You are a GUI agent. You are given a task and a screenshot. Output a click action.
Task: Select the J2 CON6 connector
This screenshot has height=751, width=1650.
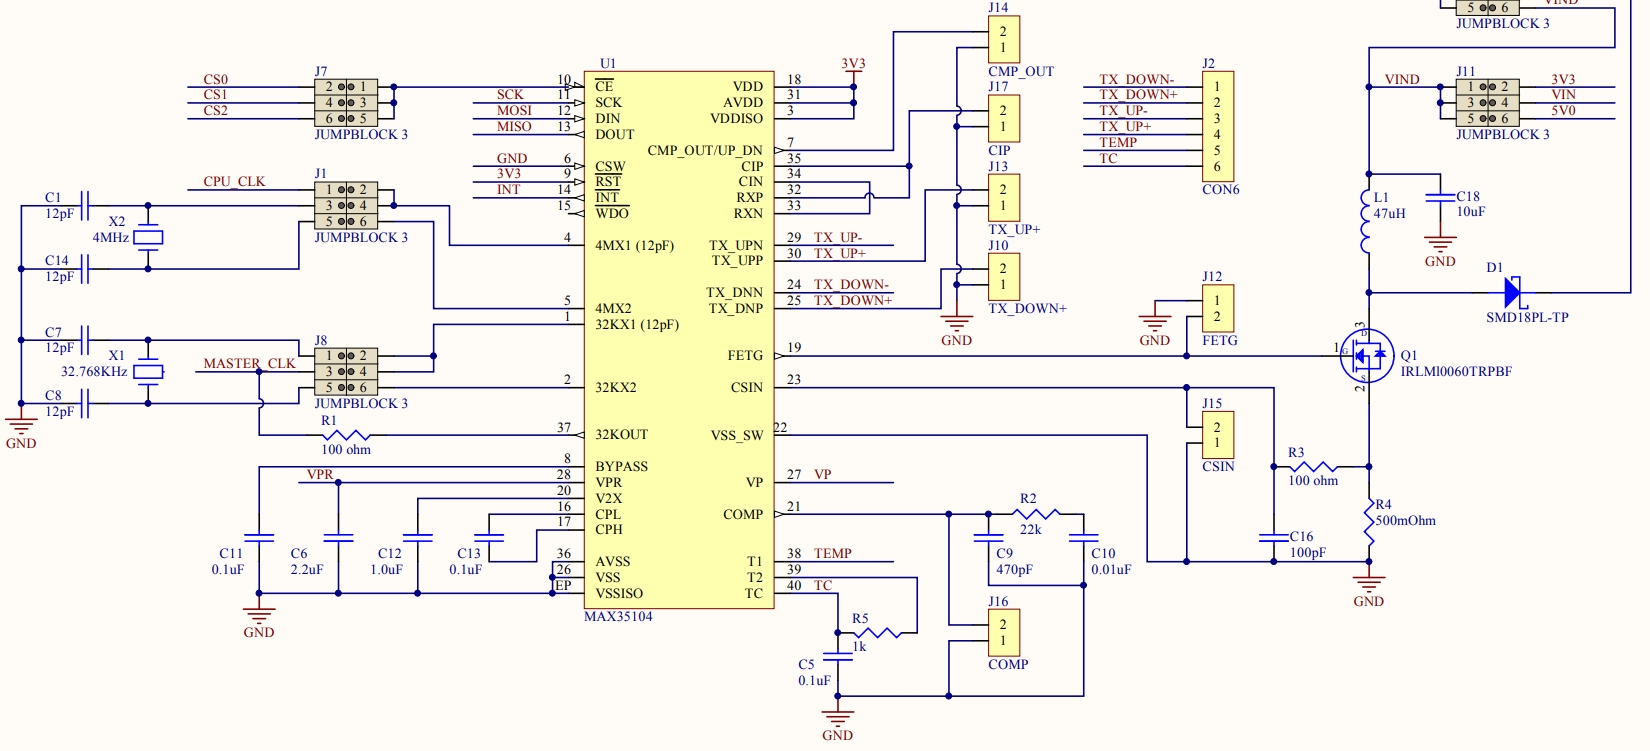[1217, 126]
